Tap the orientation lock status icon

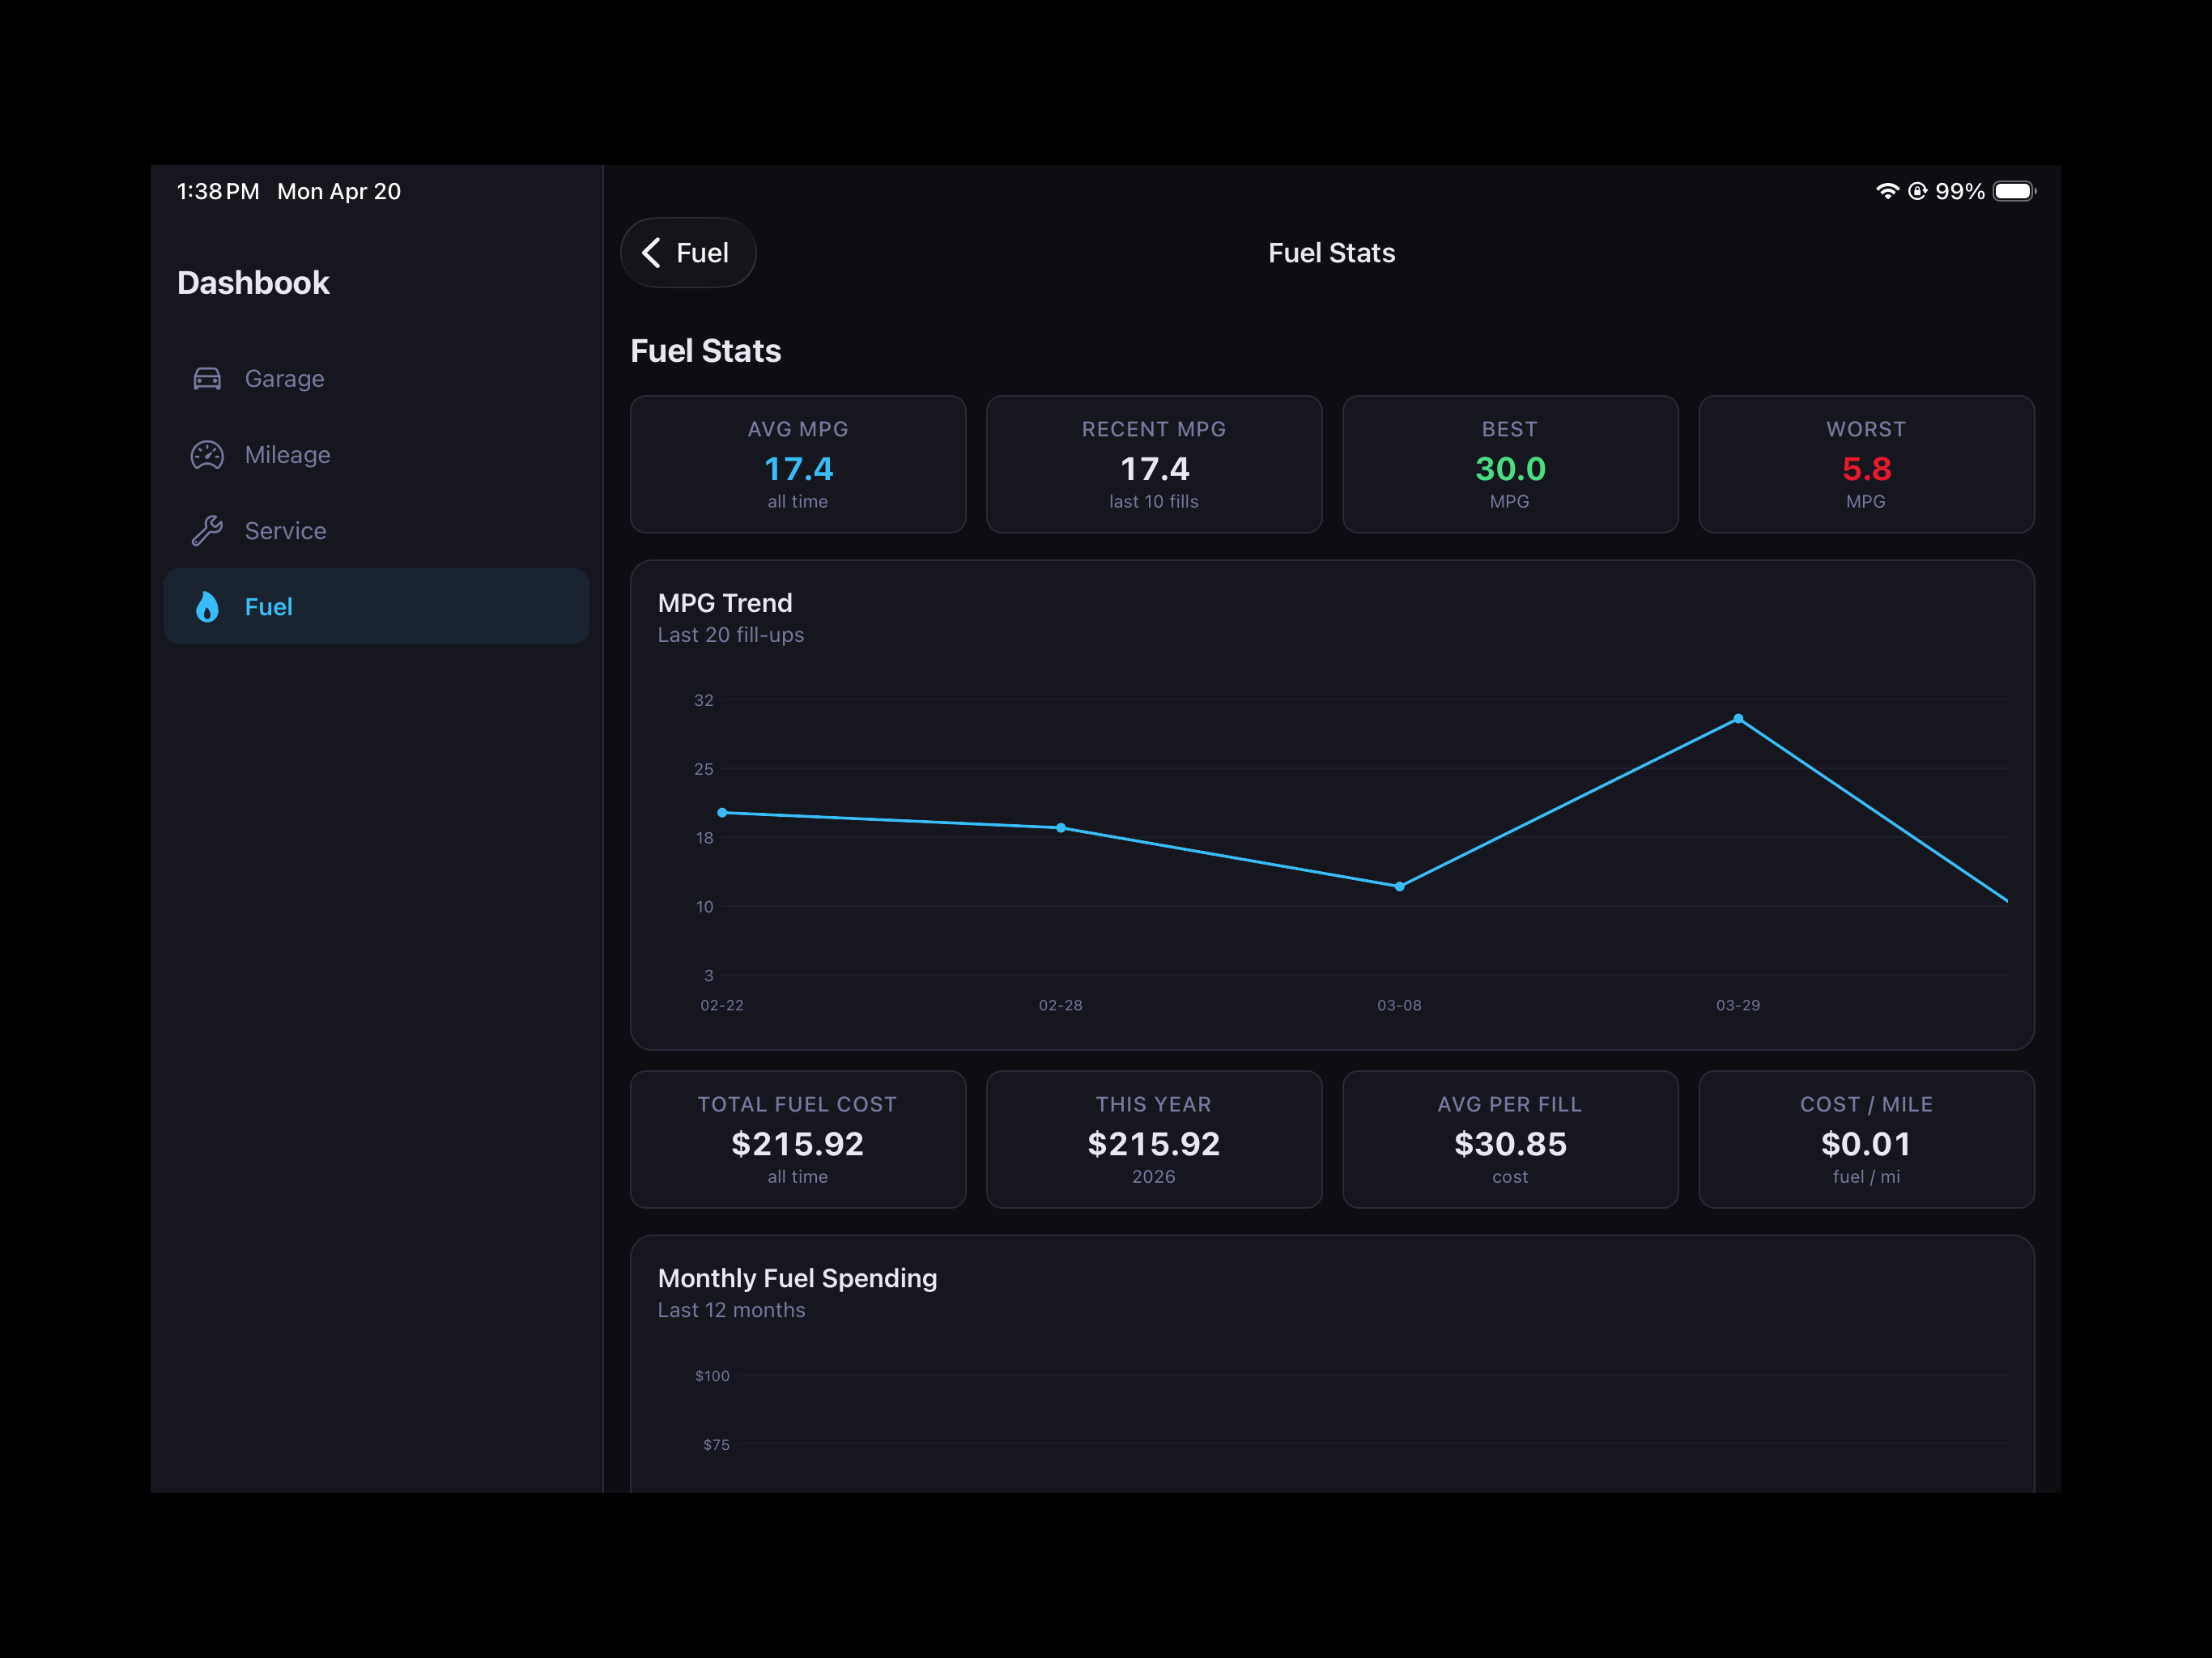[x=1917, y=191]
